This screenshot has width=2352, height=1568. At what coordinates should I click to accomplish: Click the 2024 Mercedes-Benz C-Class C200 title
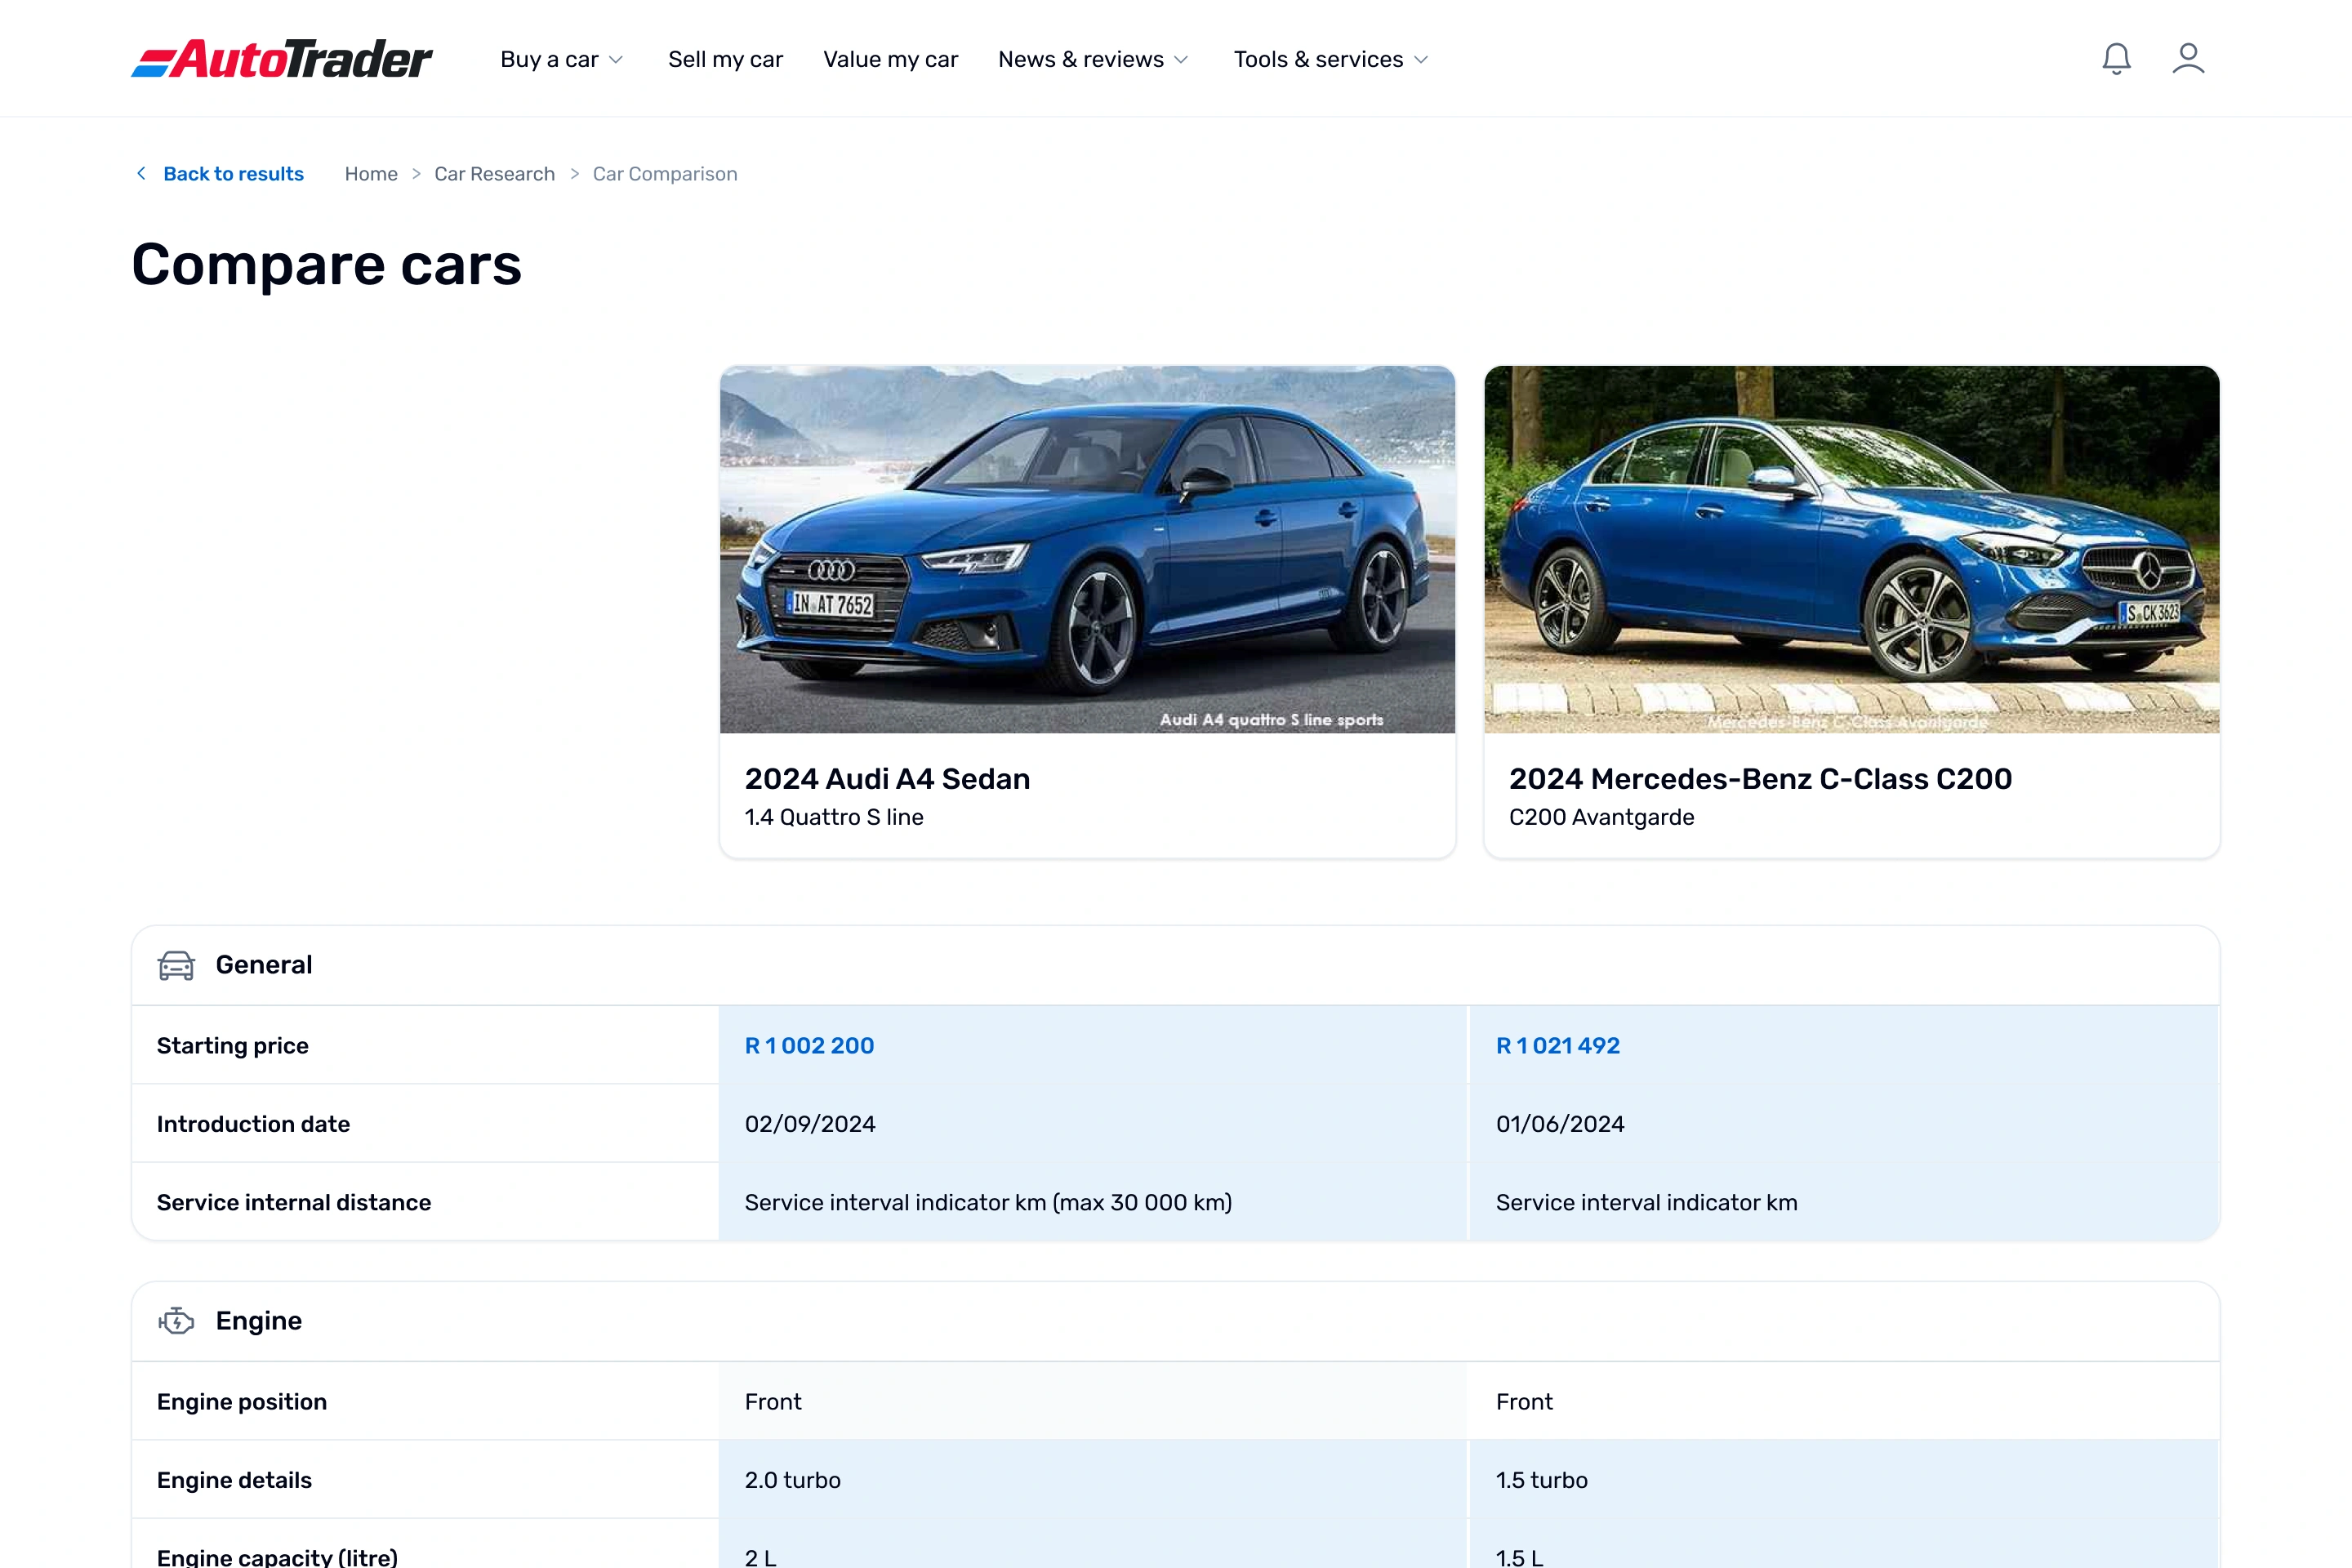tap(1760, 779)
